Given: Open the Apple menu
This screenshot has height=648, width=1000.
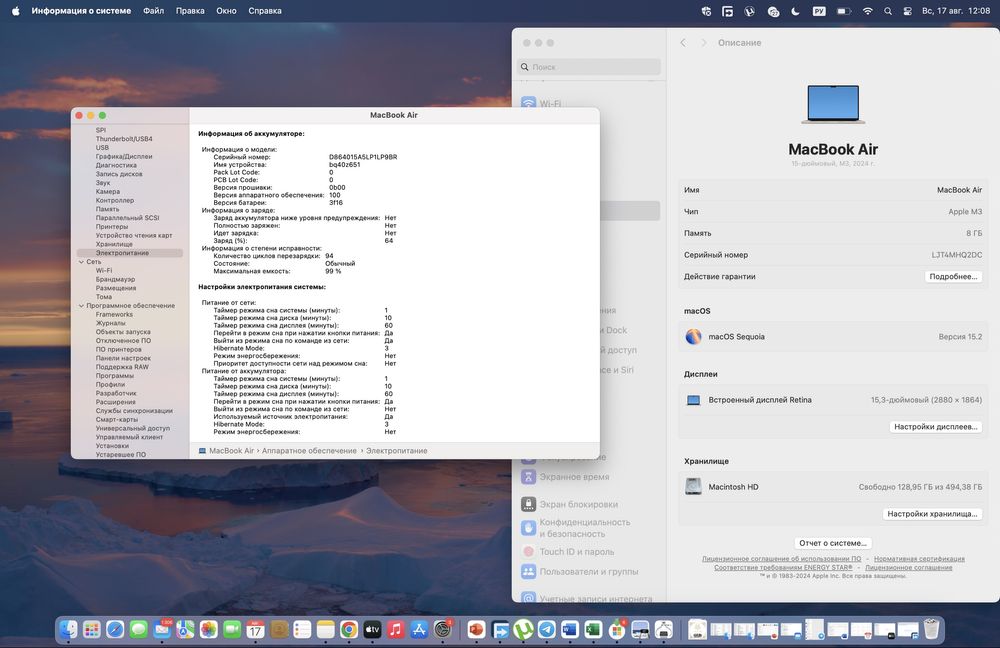Looking at the screenshot, I should (15, 11).
